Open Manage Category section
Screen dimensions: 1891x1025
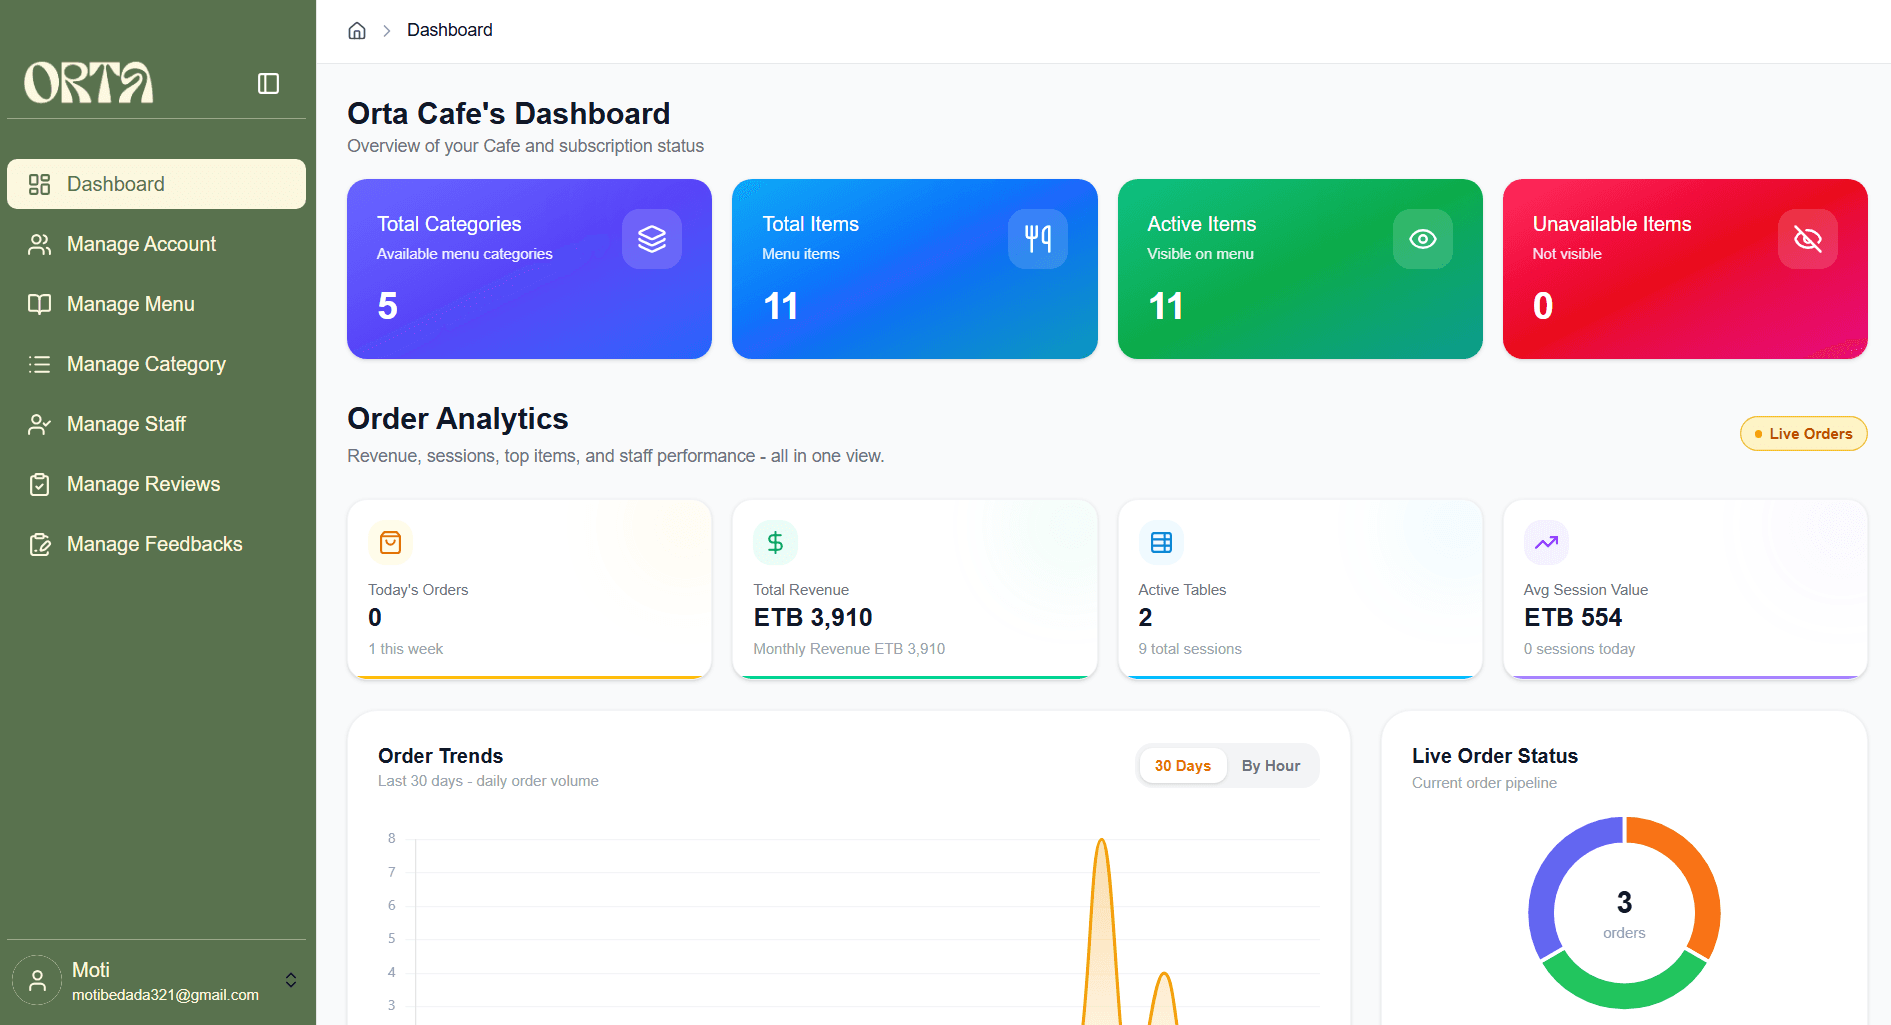(156, 364)
